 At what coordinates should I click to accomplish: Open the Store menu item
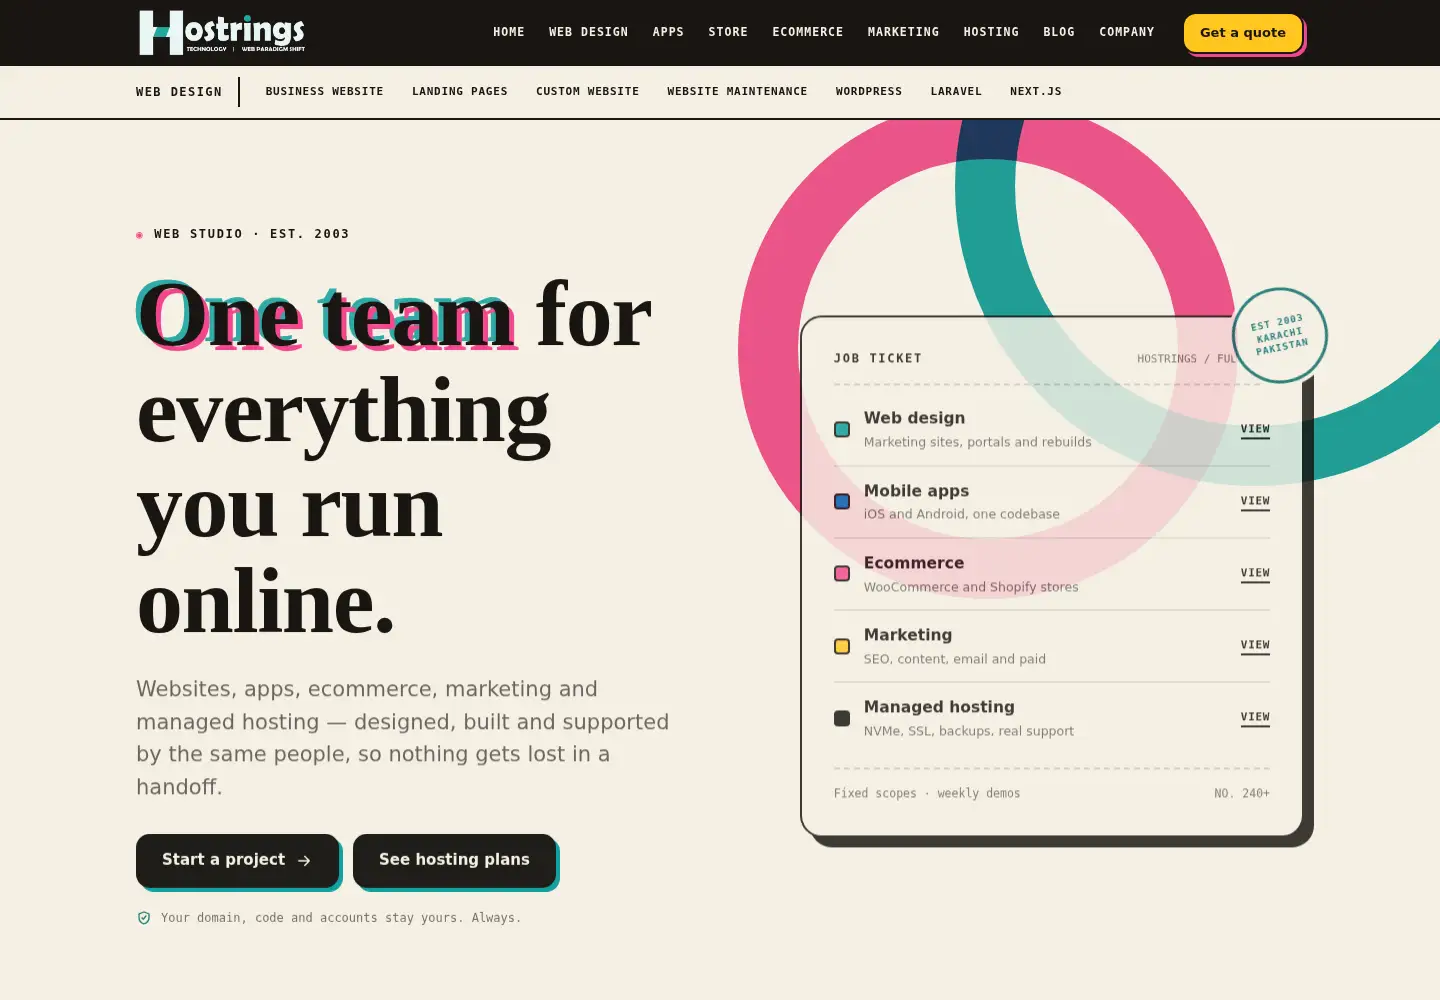tap(728, 32)
